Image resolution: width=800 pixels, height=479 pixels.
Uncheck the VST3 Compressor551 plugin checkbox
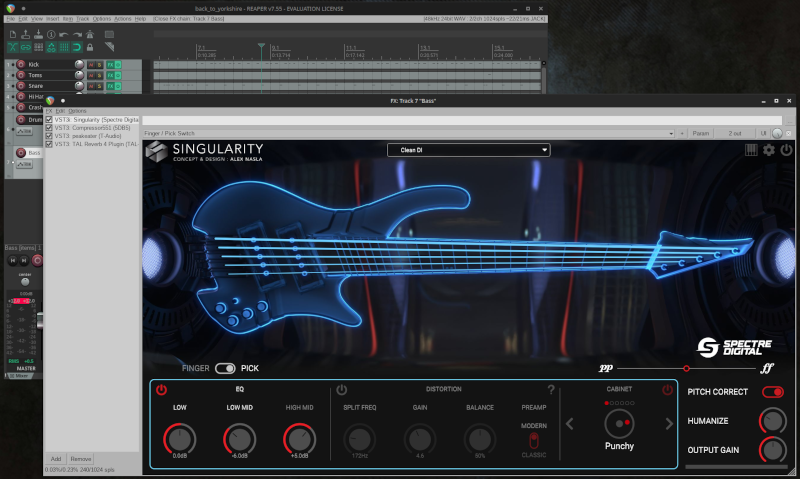(49, 127)
